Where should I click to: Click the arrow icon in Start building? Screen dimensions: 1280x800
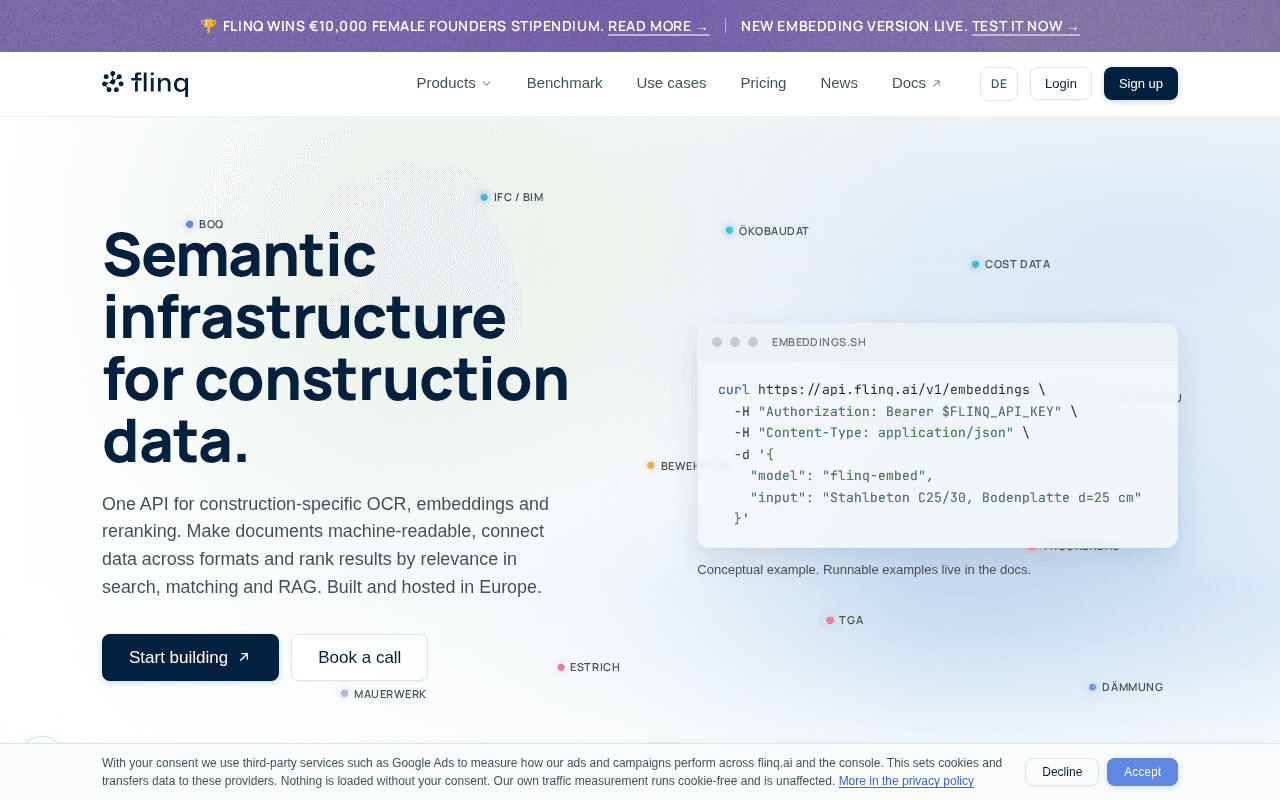244,657
